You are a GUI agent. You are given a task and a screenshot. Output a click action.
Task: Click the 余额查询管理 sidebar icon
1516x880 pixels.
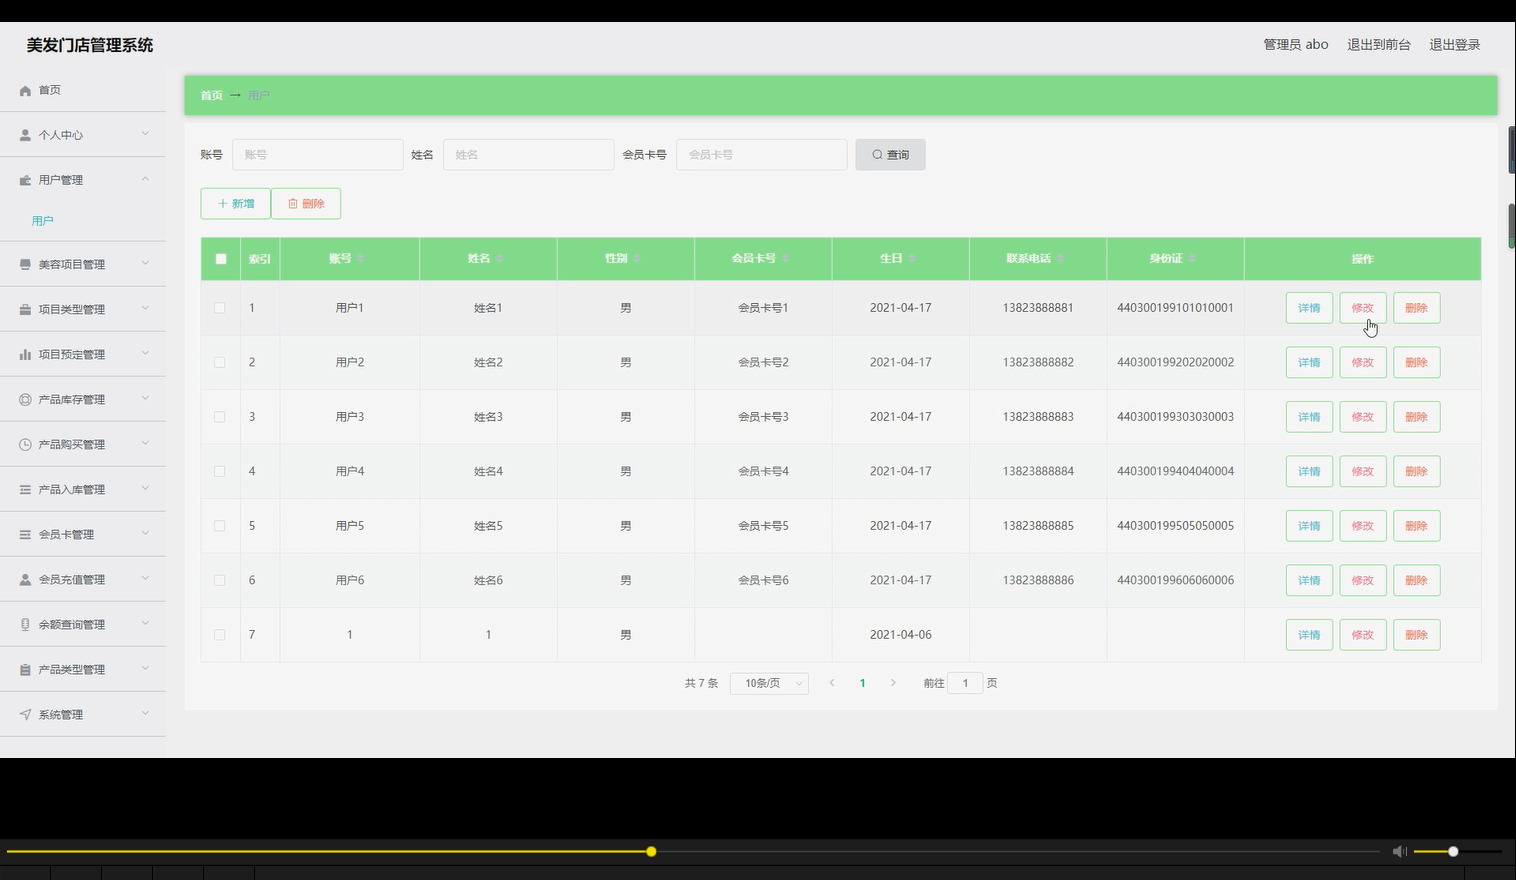[25, 624]
